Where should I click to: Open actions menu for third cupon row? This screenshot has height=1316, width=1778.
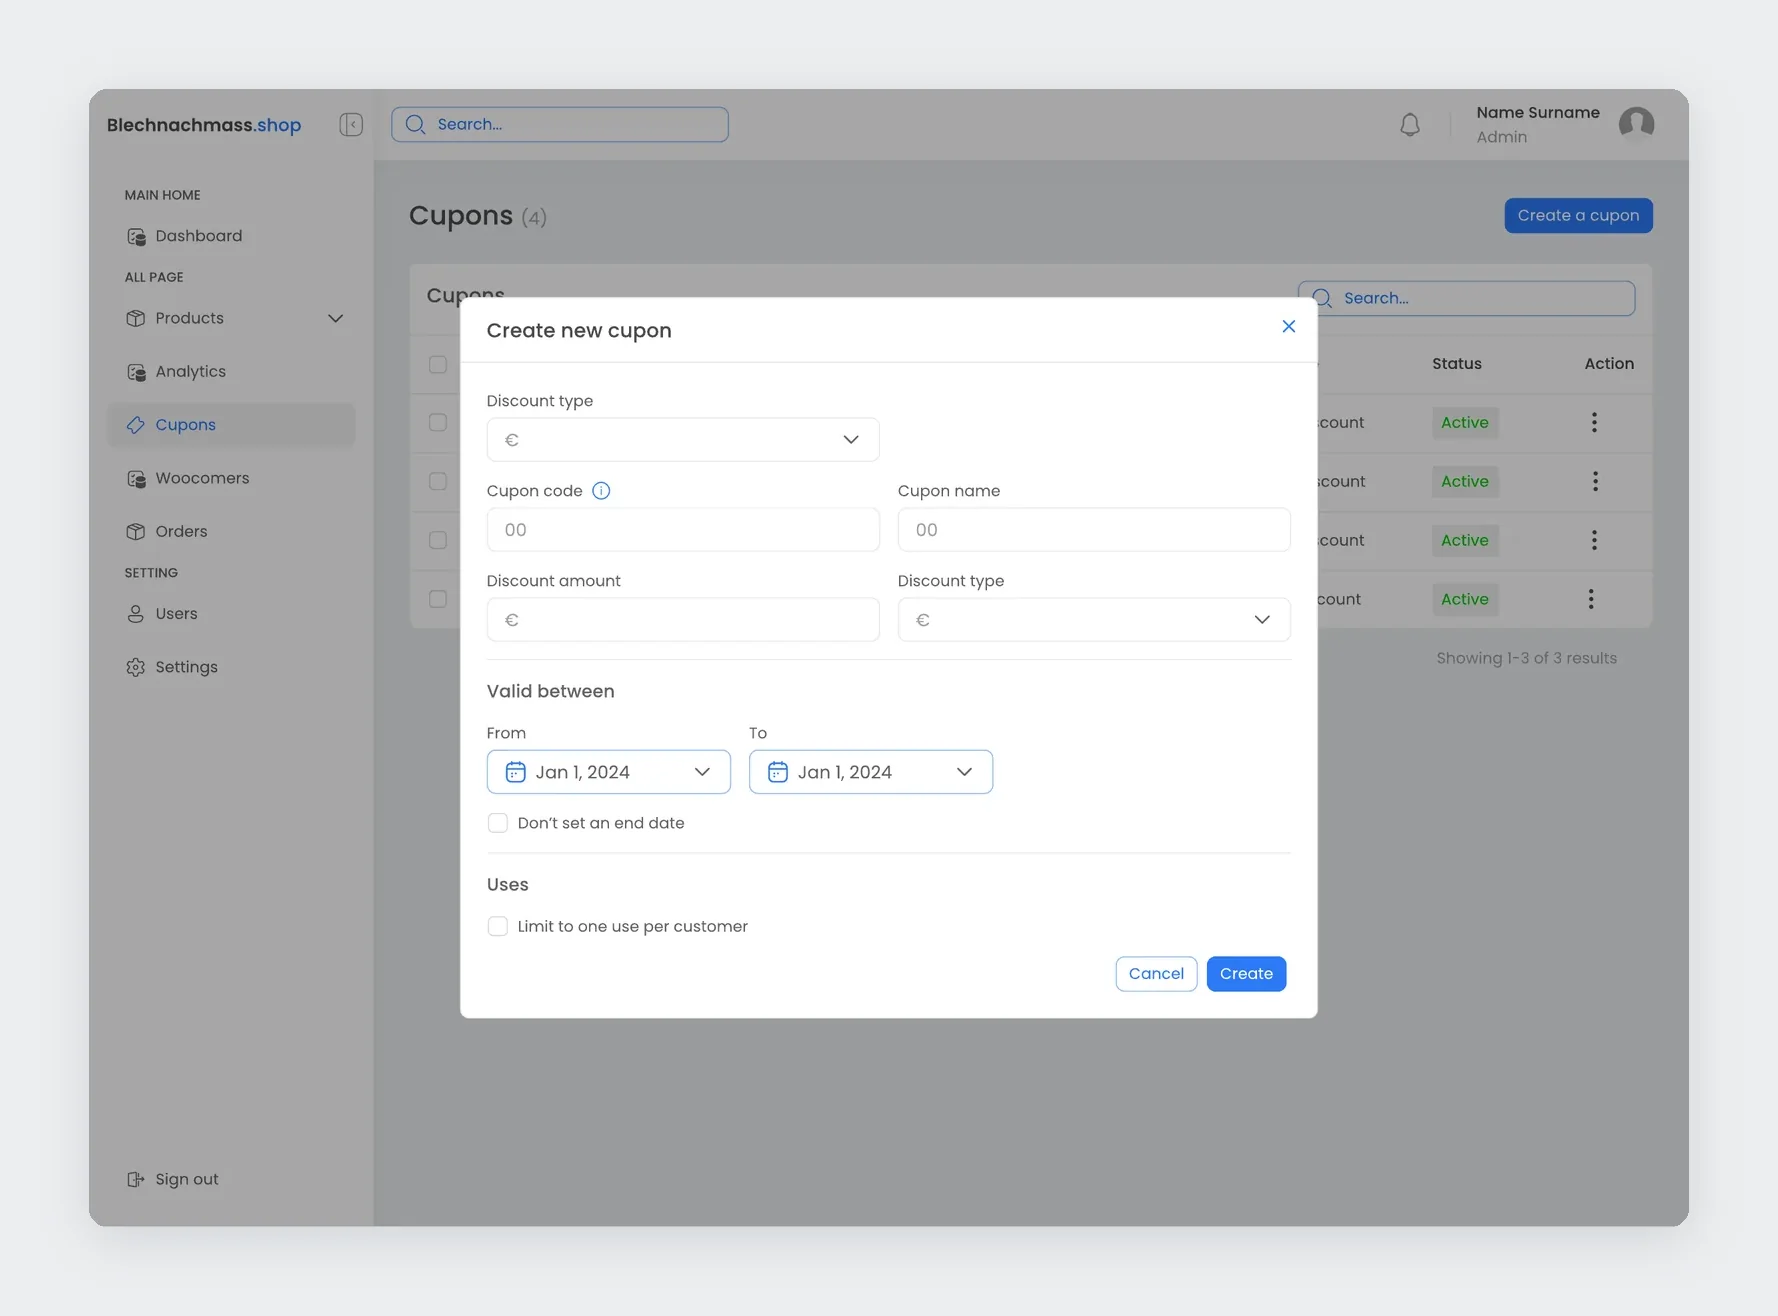click(1594, 540)
